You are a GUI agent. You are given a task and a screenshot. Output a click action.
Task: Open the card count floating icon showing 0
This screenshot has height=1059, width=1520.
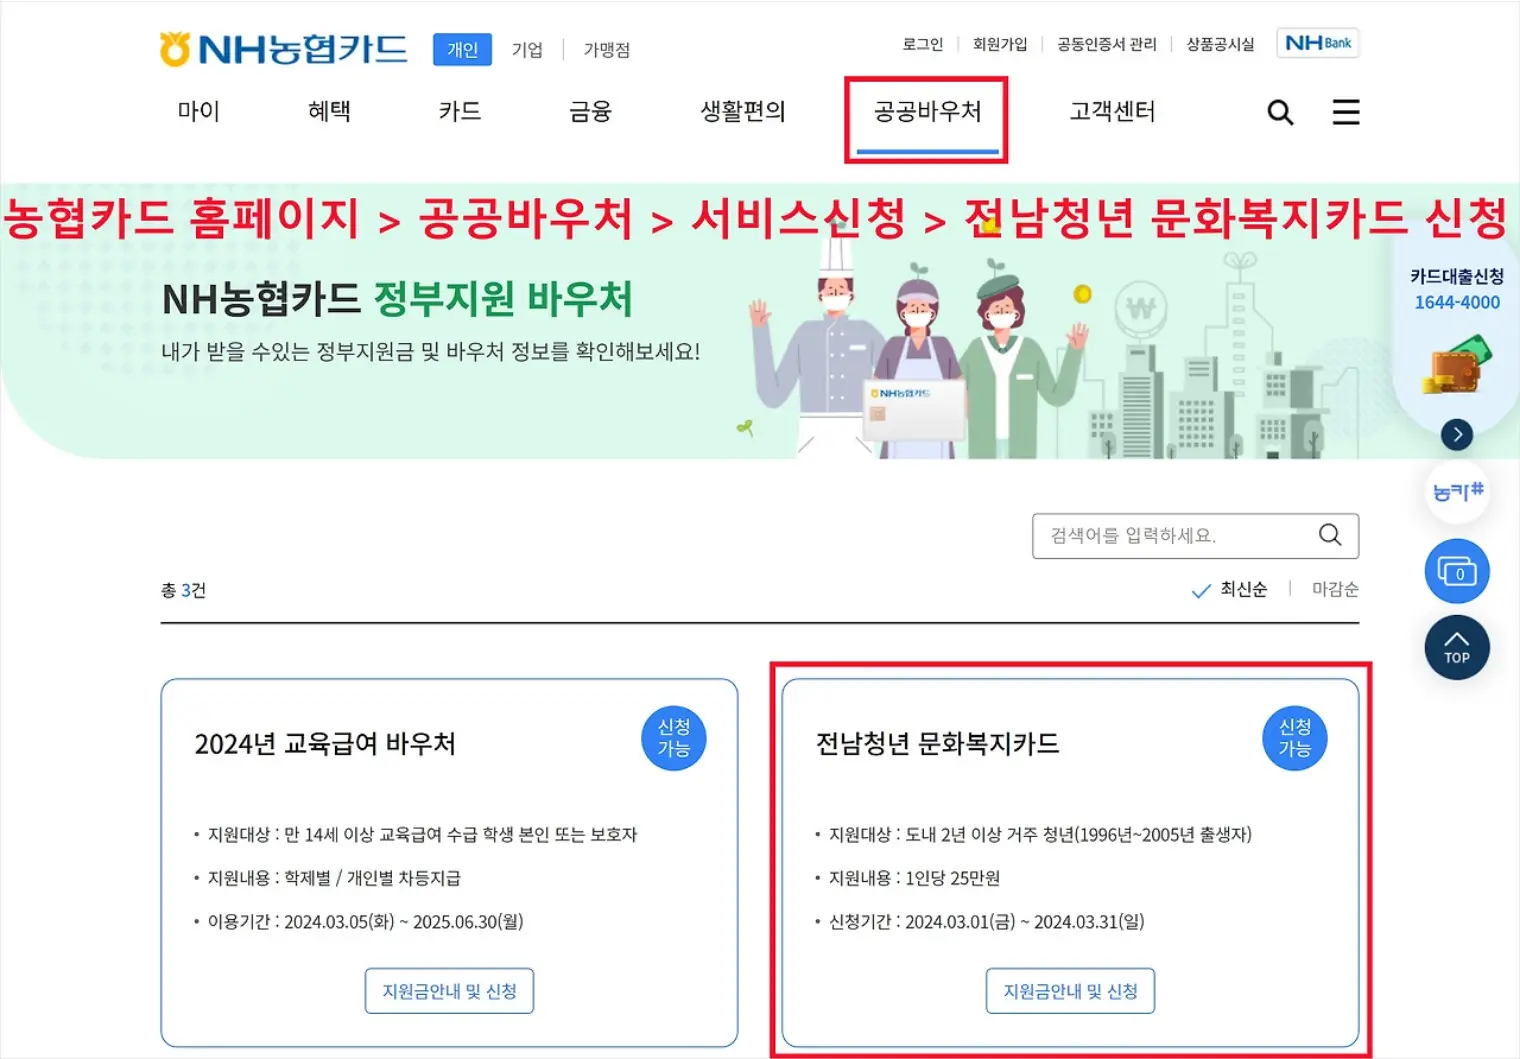tap(1456, 571)
